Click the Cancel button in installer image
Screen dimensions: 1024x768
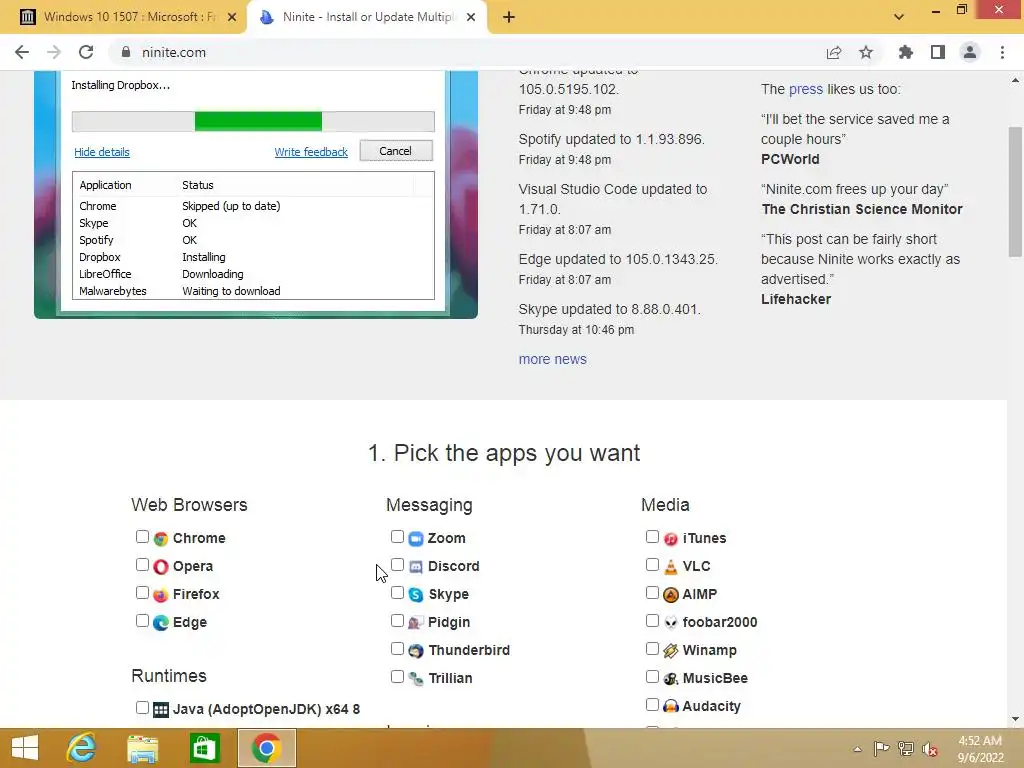[396, 151]
